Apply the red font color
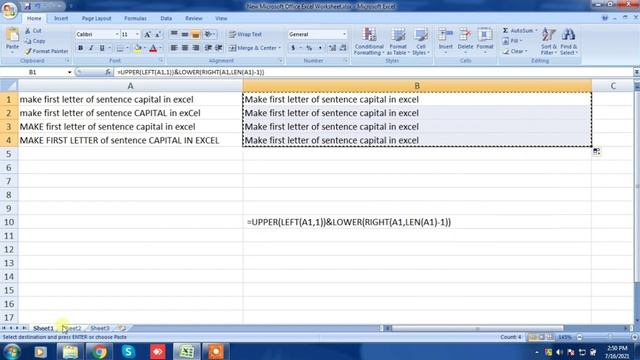 click(x=153, y=49)
